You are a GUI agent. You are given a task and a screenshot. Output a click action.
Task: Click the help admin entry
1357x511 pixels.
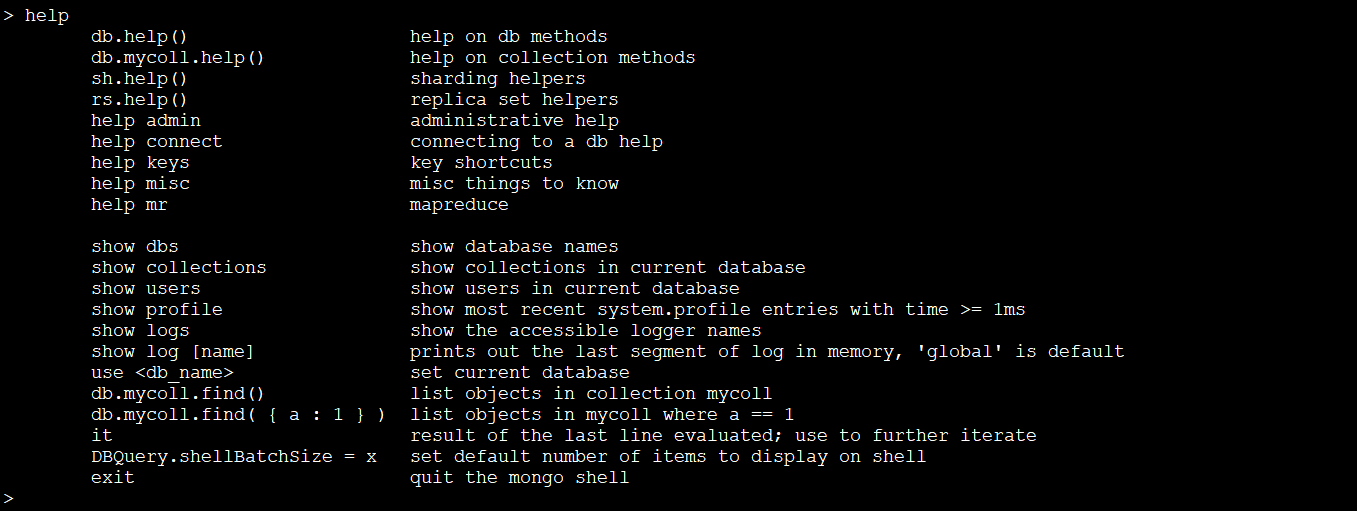pos(146,121)
